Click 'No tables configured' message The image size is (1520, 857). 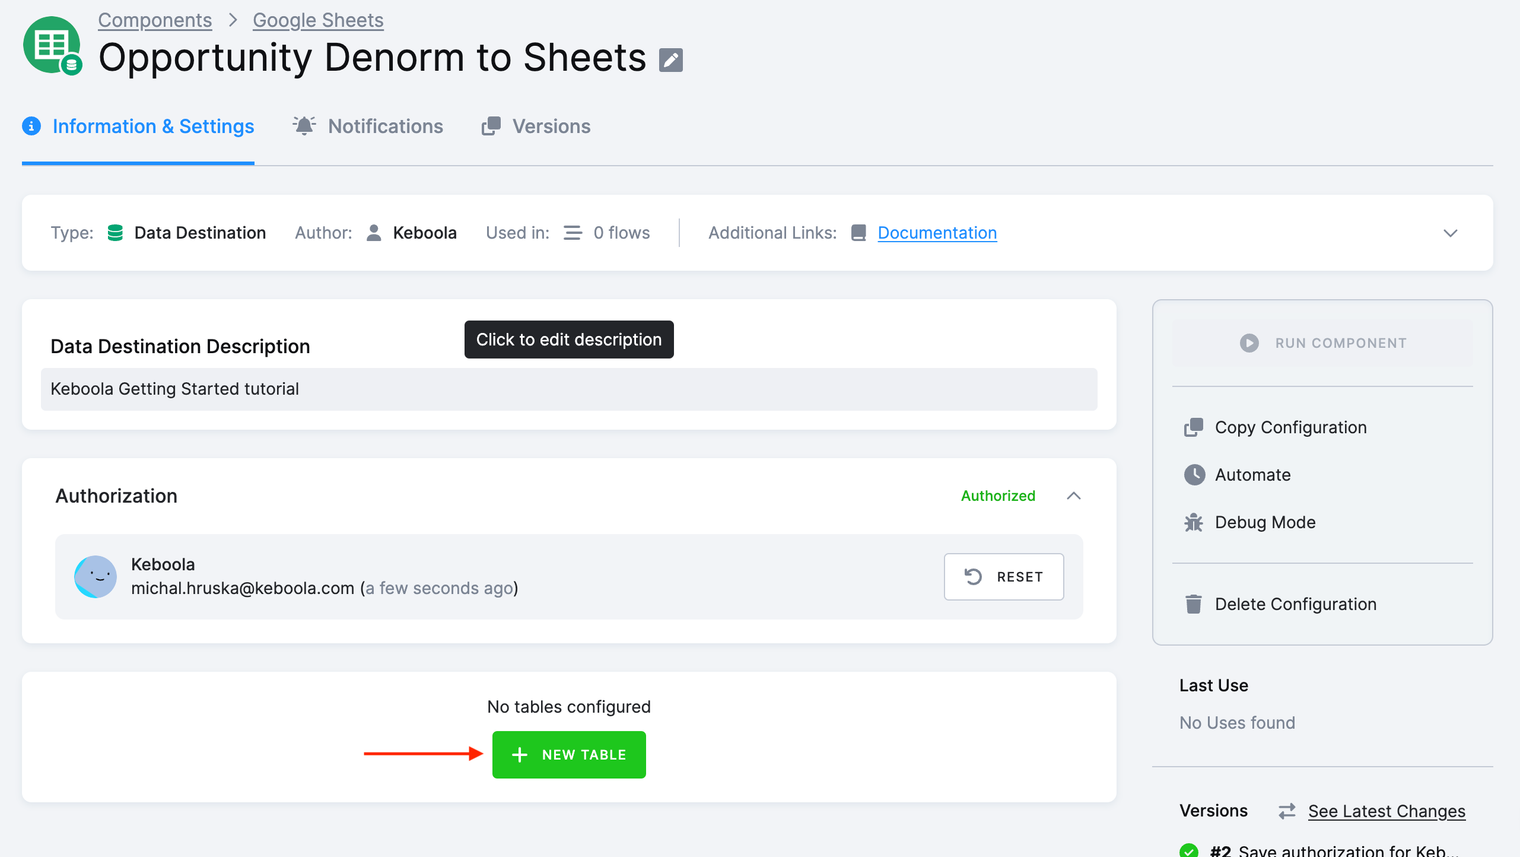[x=569, y=707]
